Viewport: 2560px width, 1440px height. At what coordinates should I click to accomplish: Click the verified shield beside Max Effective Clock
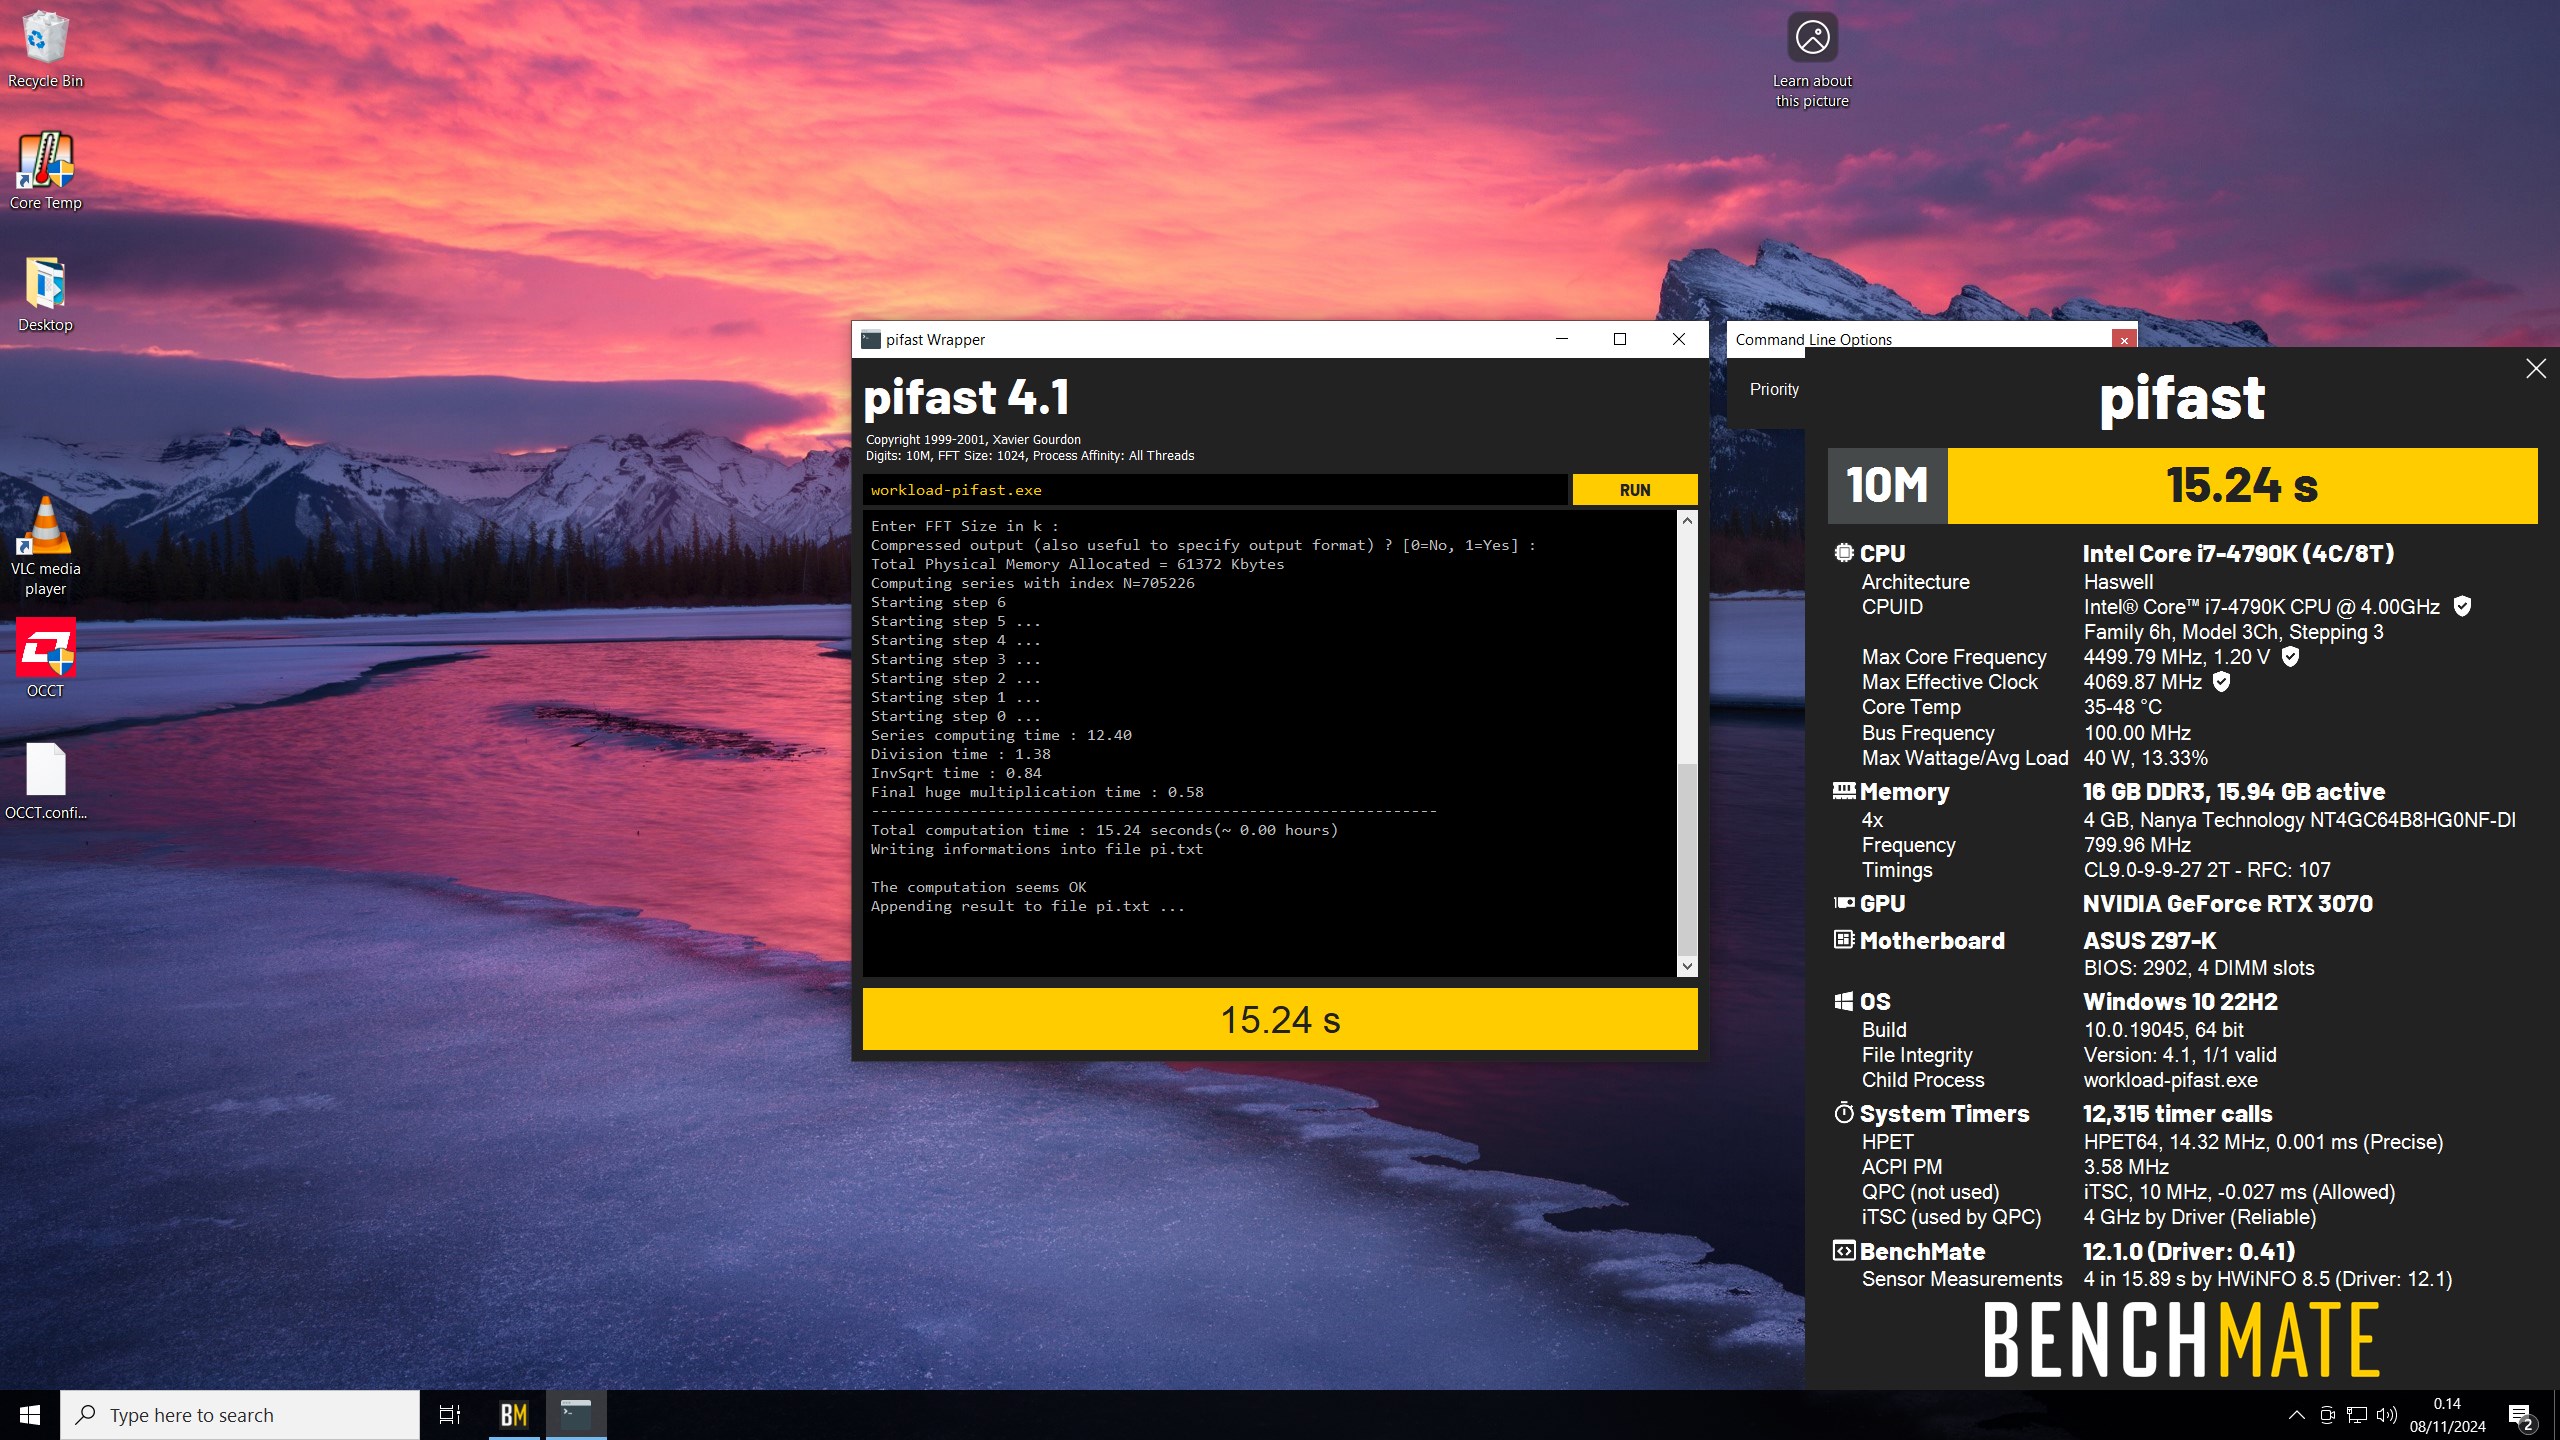click(x=2221, y=681)
